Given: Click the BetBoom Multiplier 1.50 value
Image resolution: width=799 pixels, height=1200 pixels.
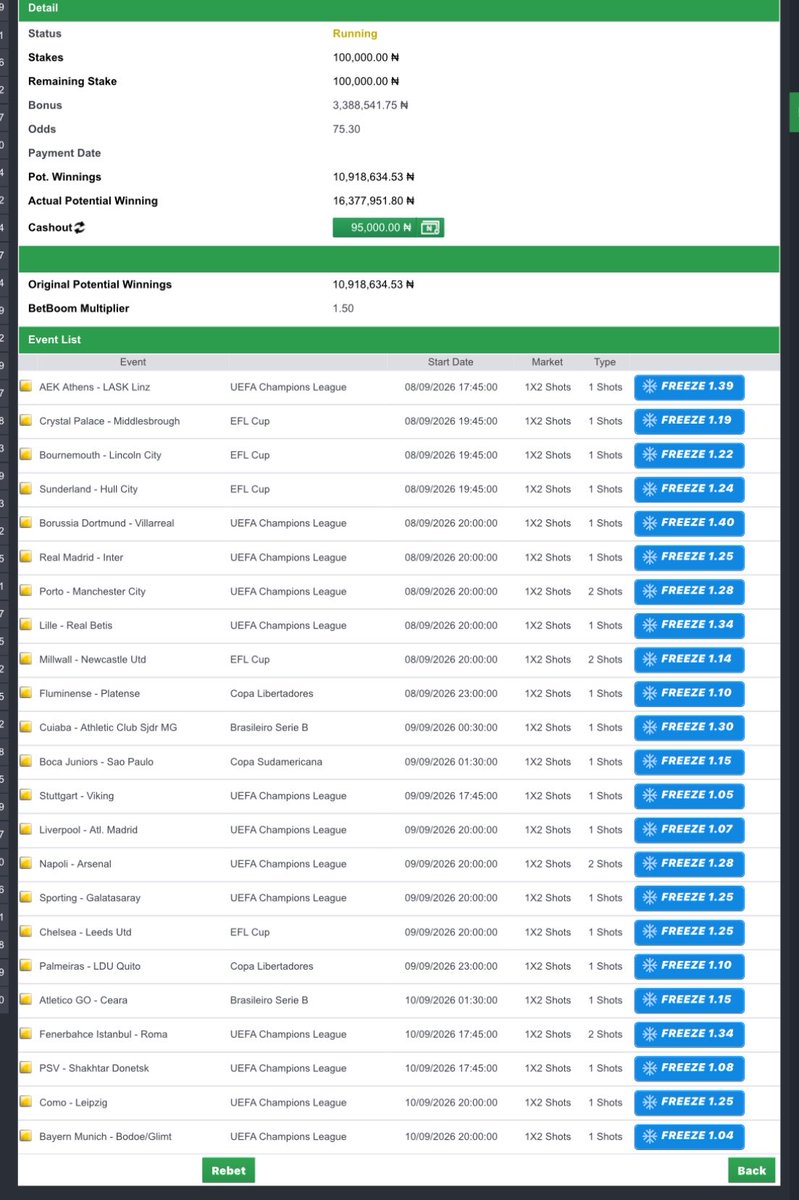Looking at the screenshot, I should pos(343,309).
